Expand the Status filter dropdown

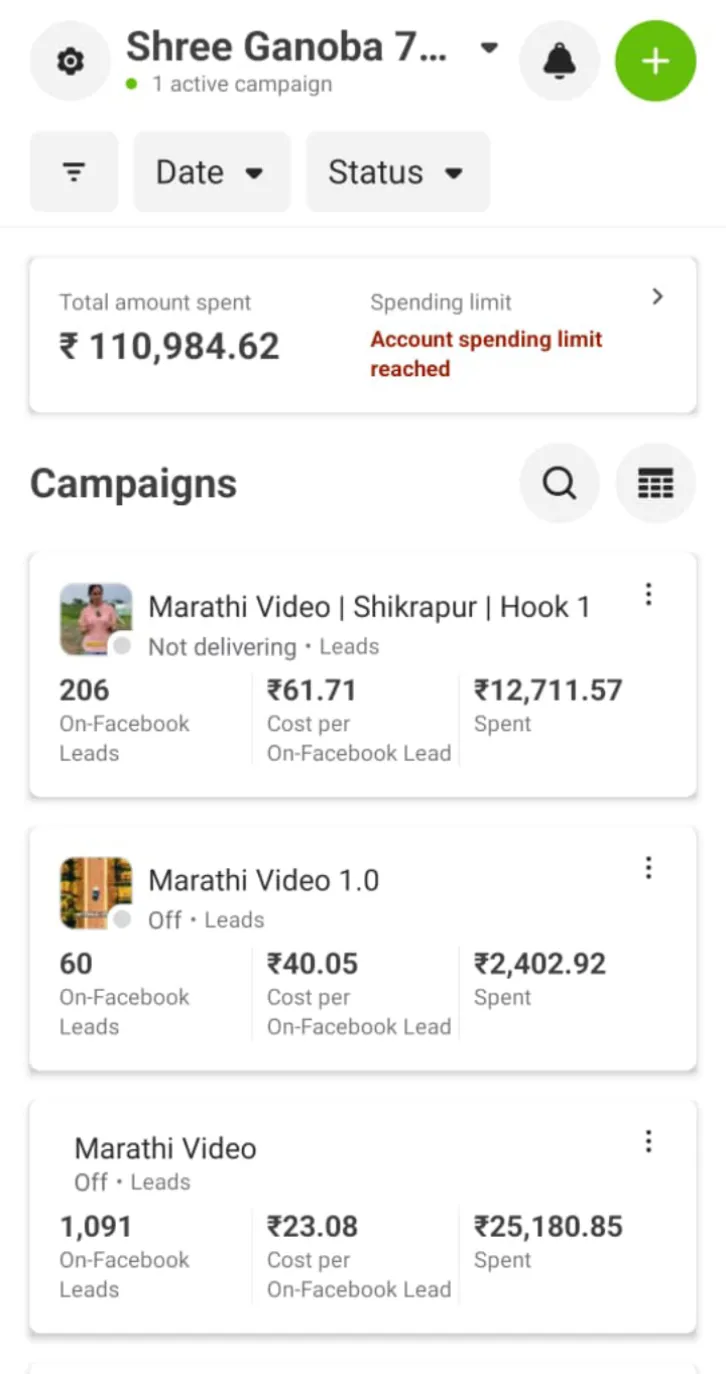pyautogui.click(x=397, y=172)
